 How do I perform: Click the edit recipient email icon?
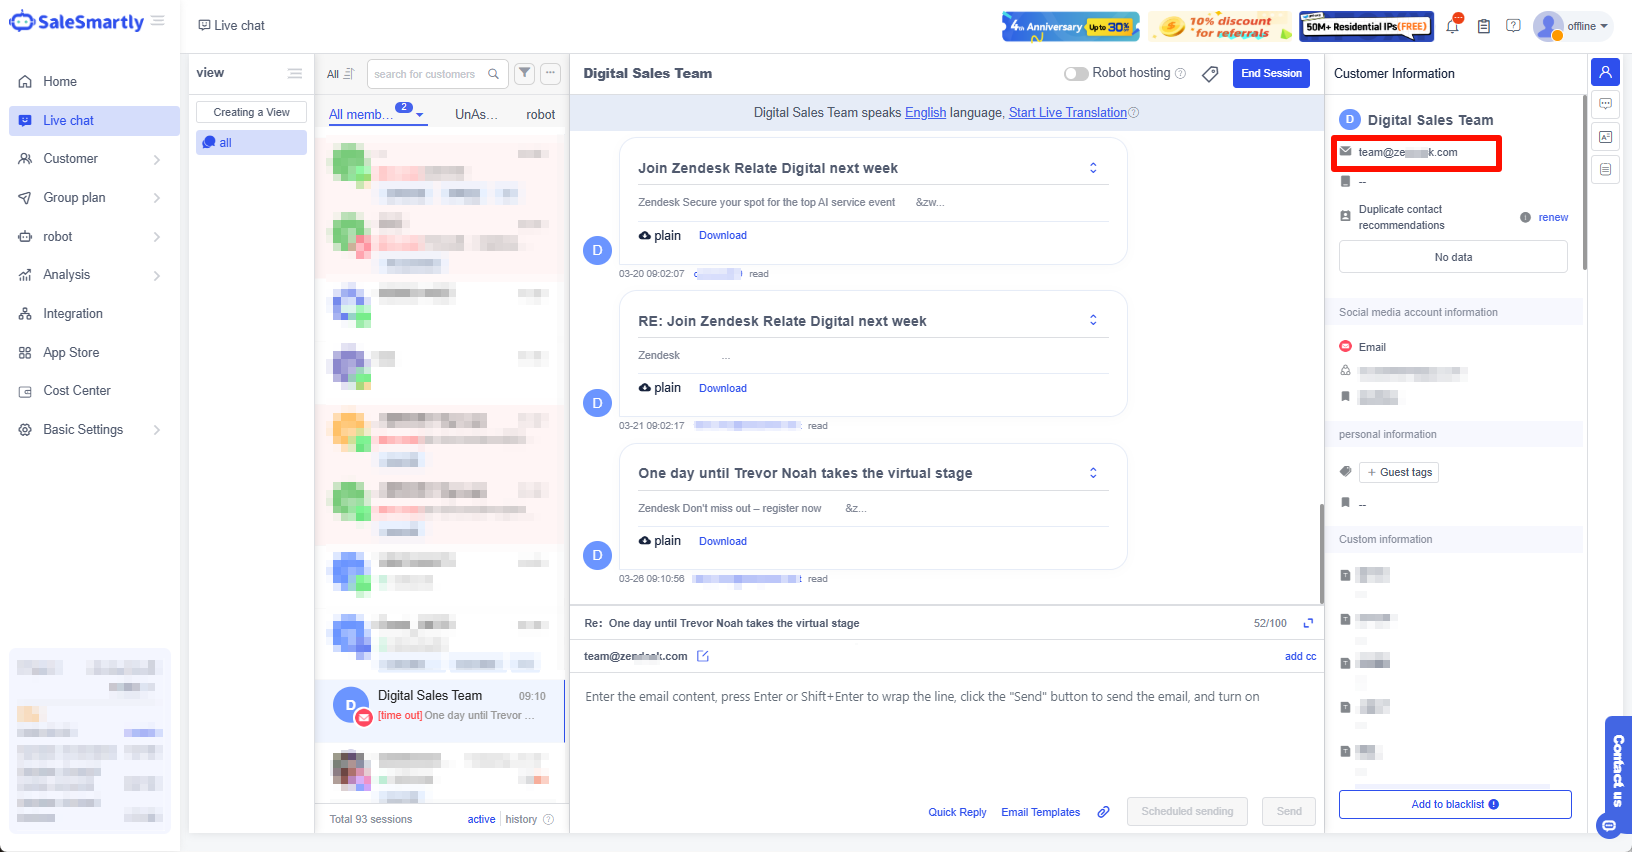(703, 656)
